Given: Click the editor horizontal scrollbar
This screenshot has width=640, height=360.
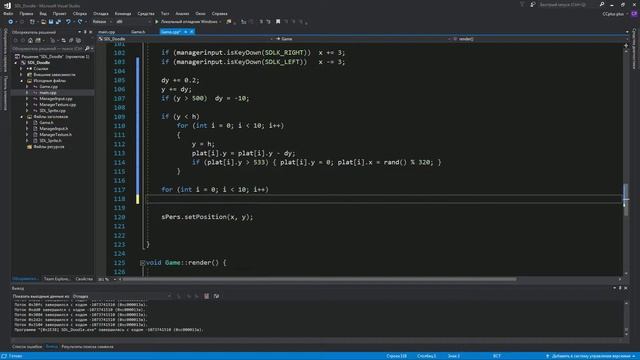Looking at the screenshot, I should (319, 280).
